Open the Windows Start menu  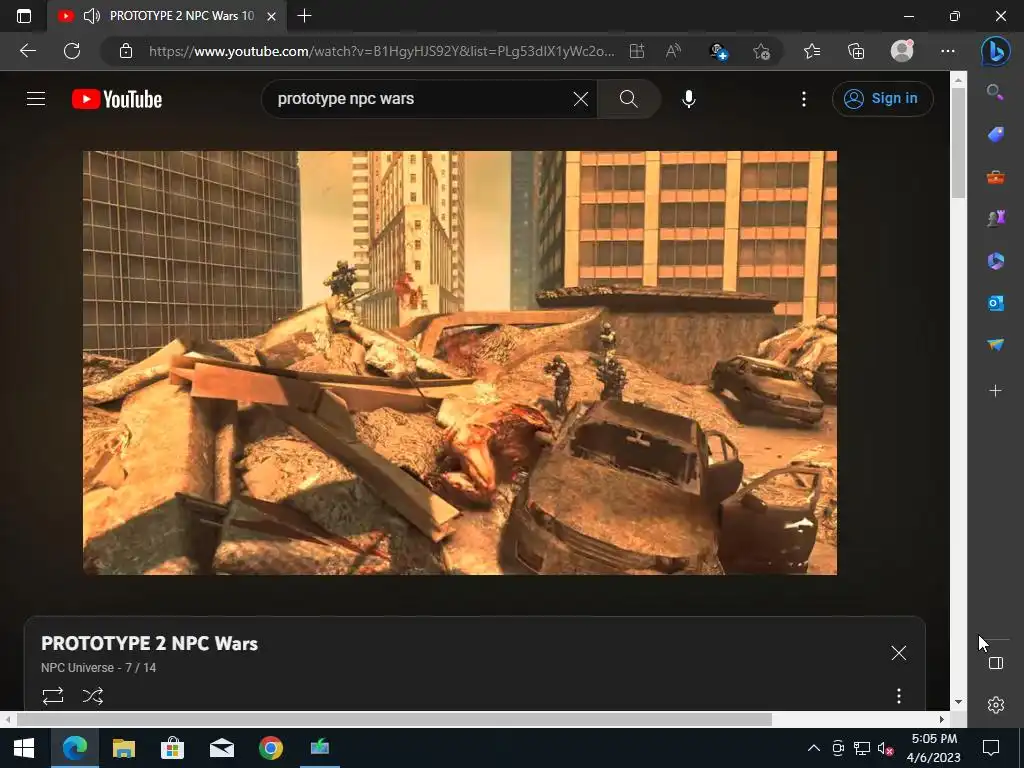point(24,748)
